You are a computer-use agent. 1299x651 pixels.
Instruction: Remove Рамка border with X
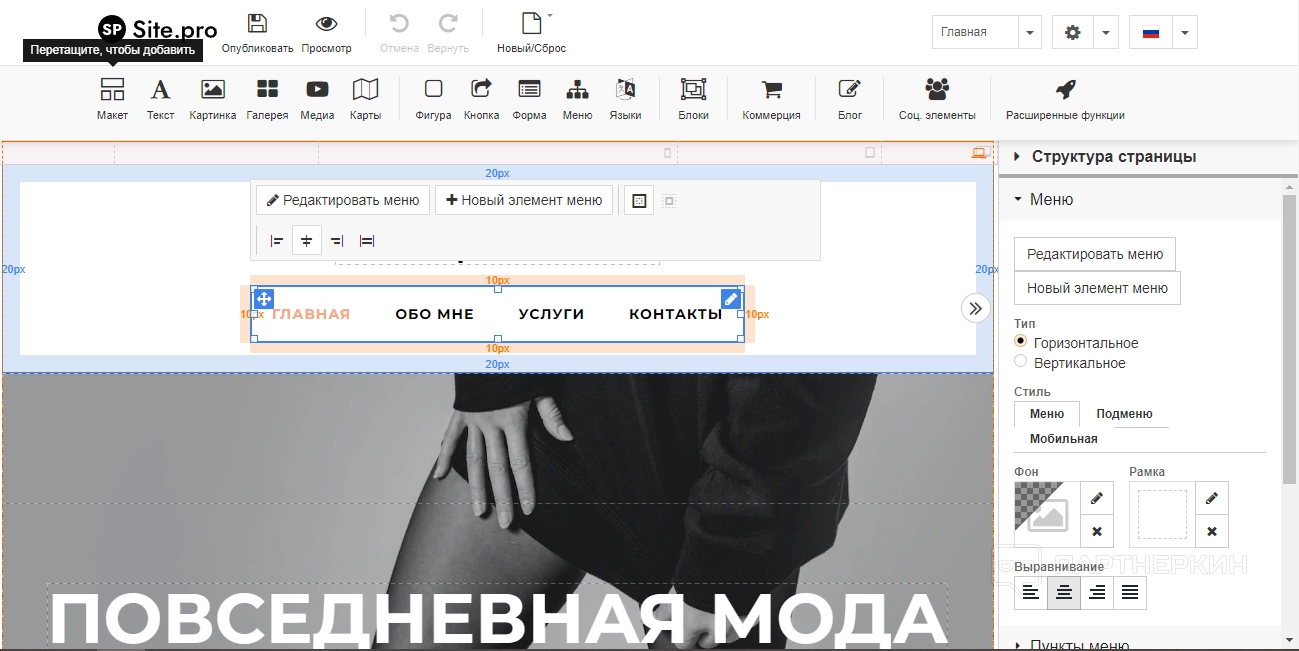tap(1212, 531)
